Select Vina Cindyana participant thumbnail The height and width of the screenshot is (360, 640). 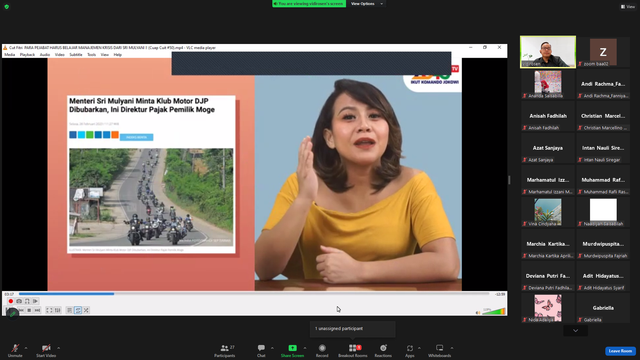548,212
